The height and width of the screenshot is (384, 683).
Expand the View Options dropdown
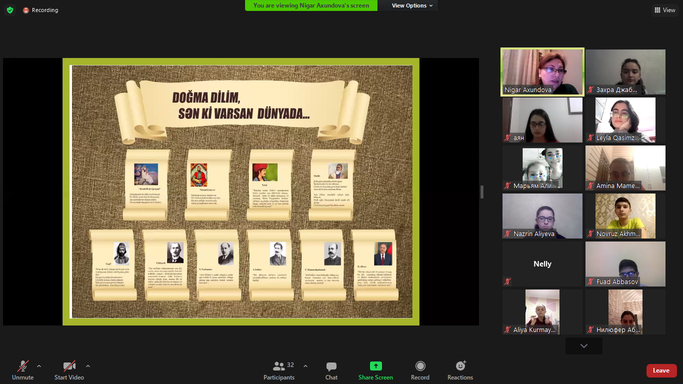[x=412, y=6]
